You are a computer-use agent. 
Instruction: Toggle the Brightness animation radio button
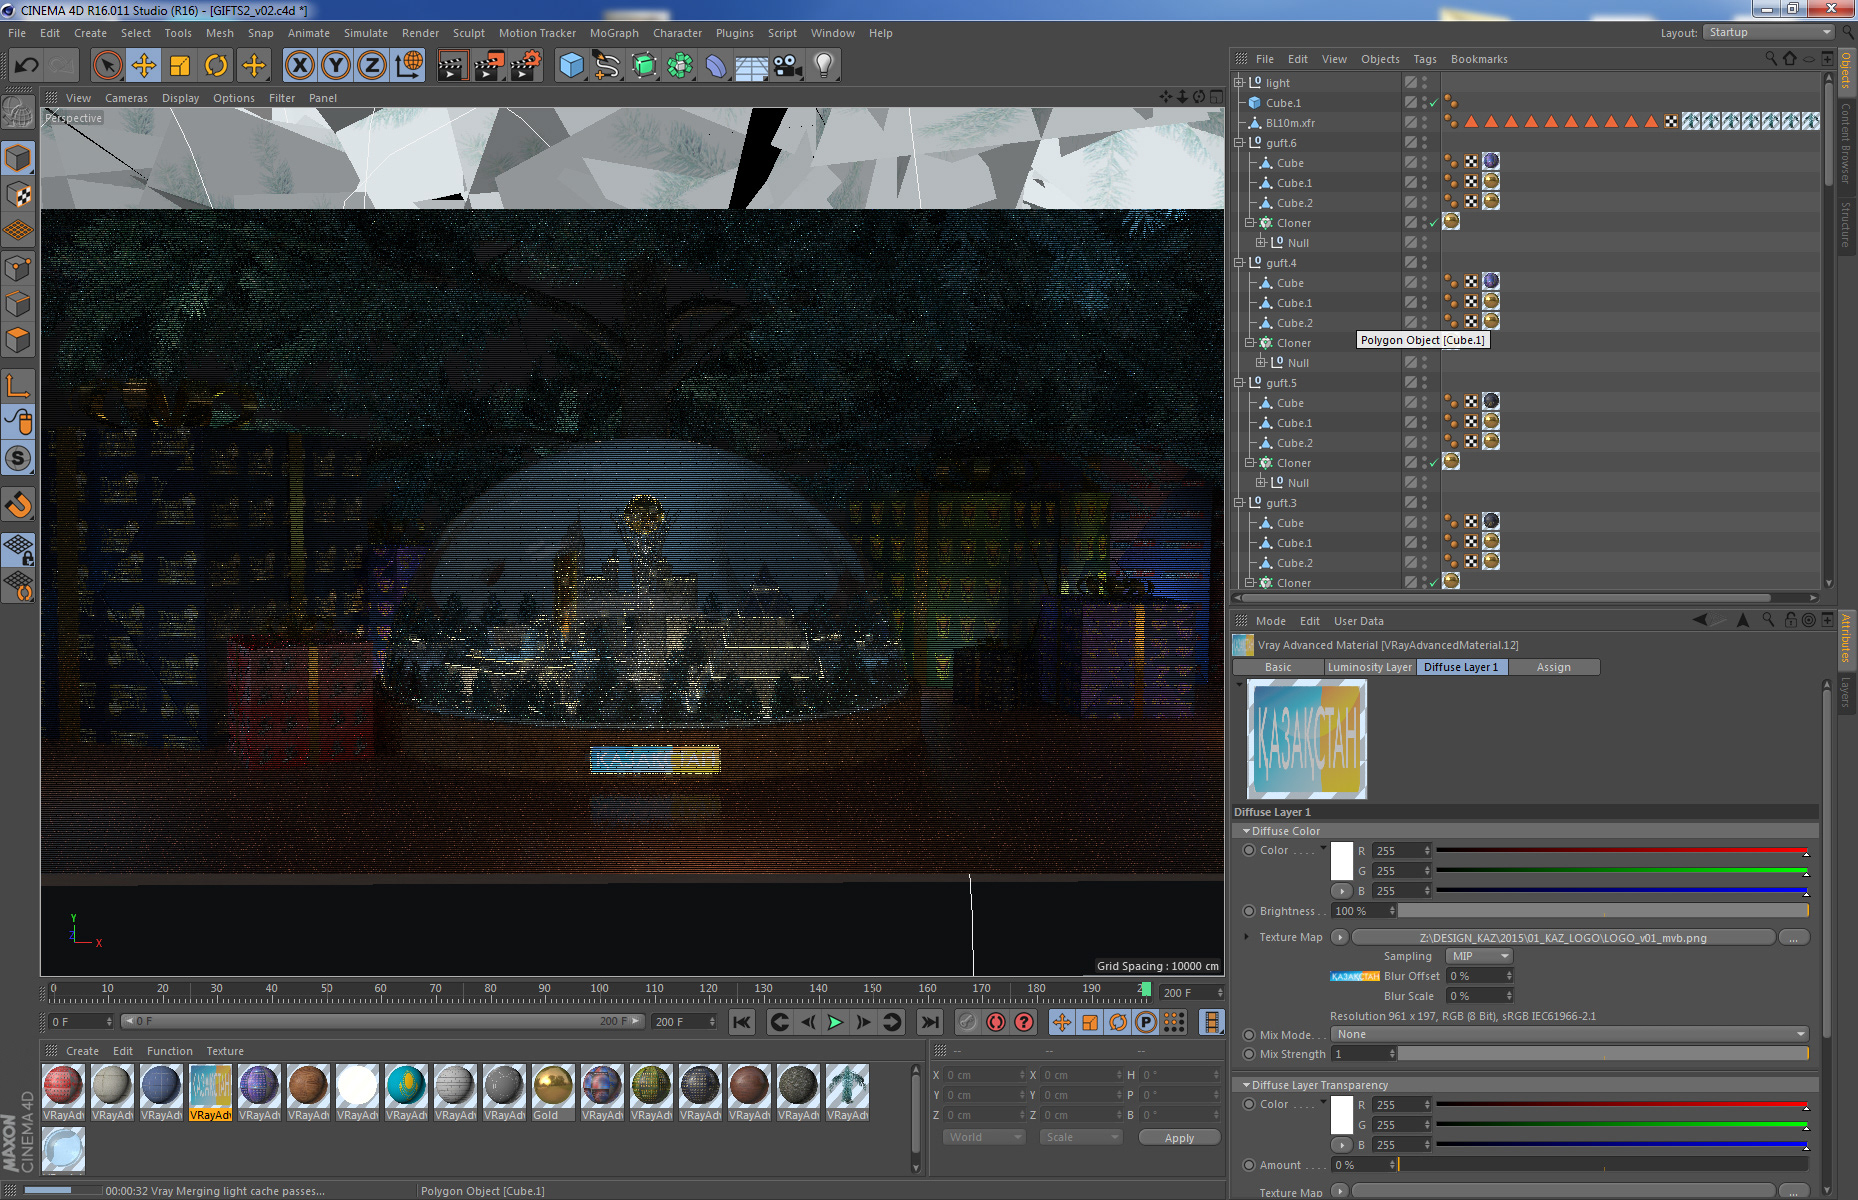tap(1249, 911)
